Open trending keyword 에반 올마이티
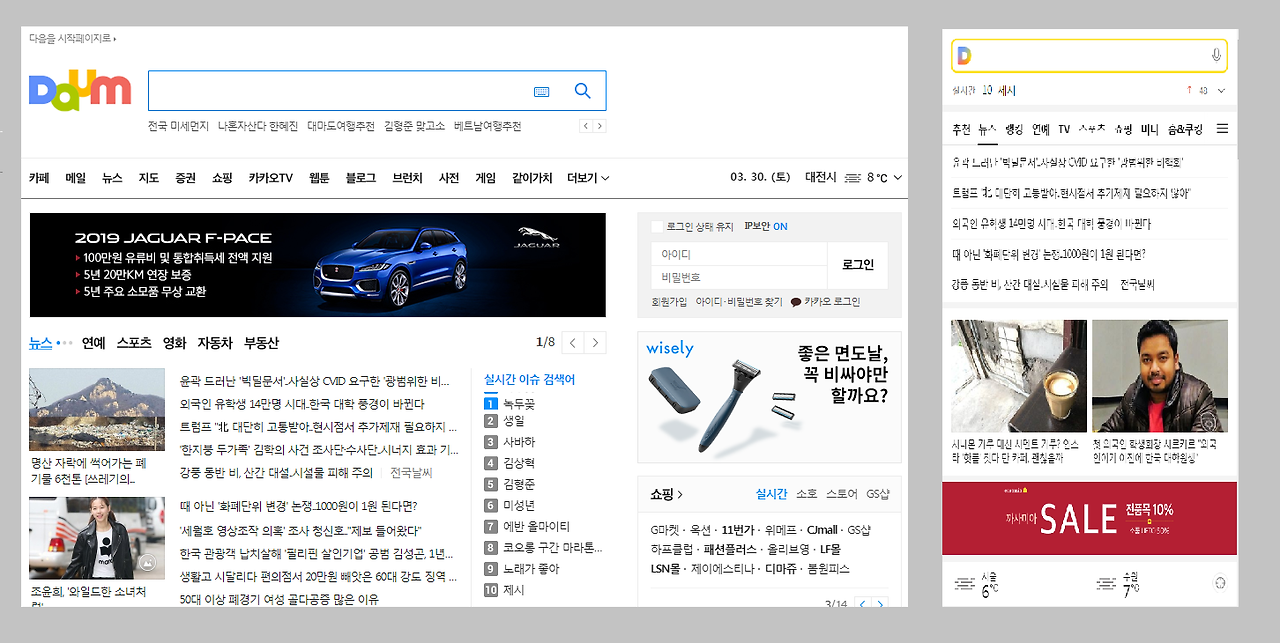The image size is (1280, 643). (x=536, y=526)
